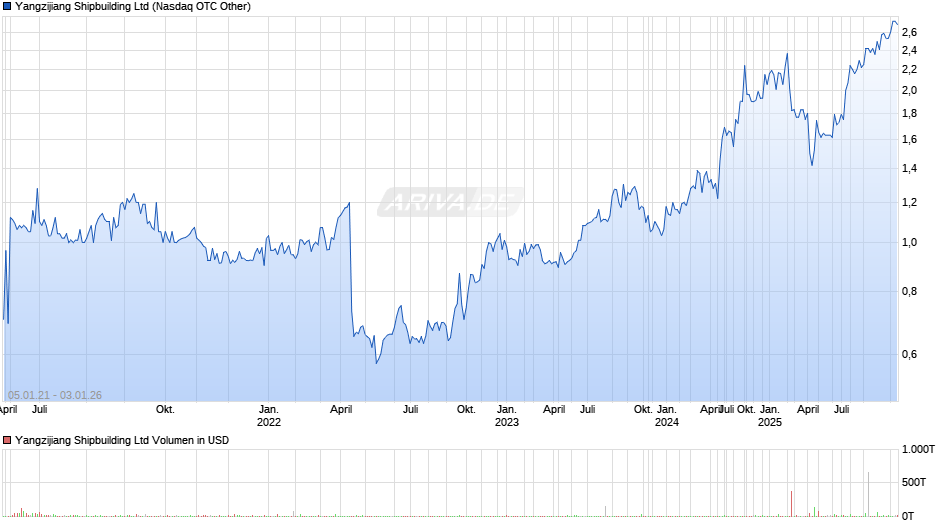Click the 500T volume axis label

pos(914,482)
